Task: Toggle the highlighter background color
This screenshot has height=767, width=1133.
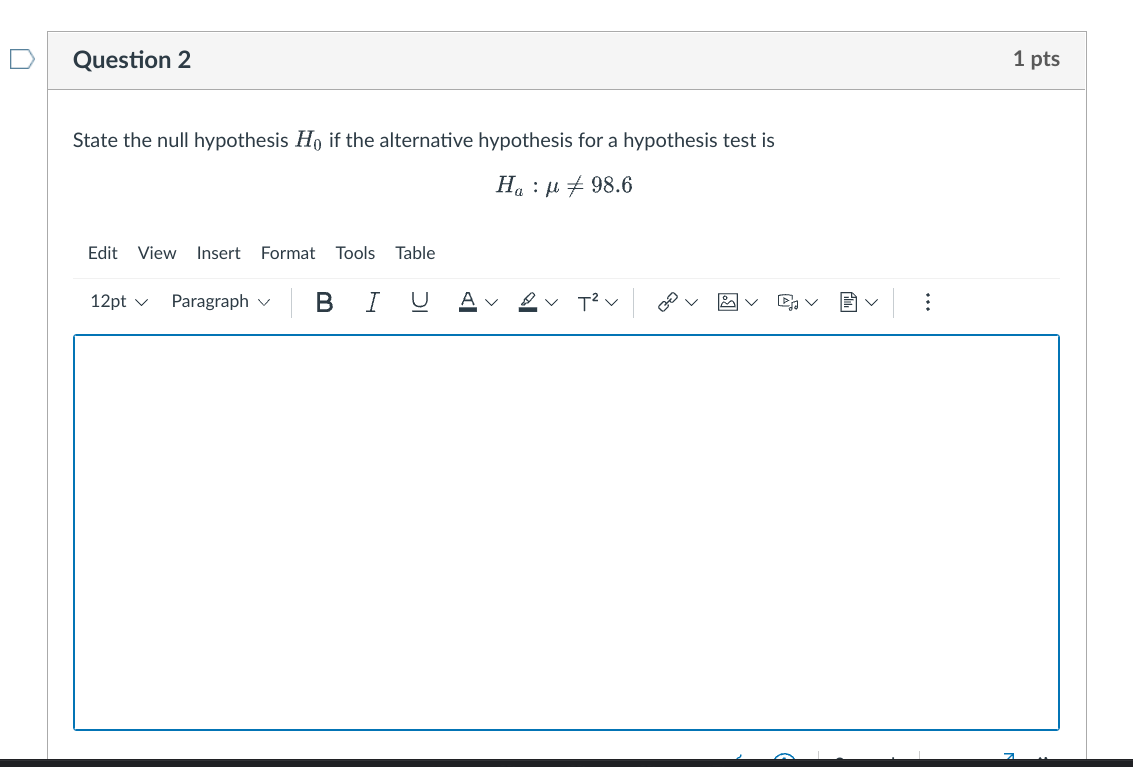Action: pos(529,302)
